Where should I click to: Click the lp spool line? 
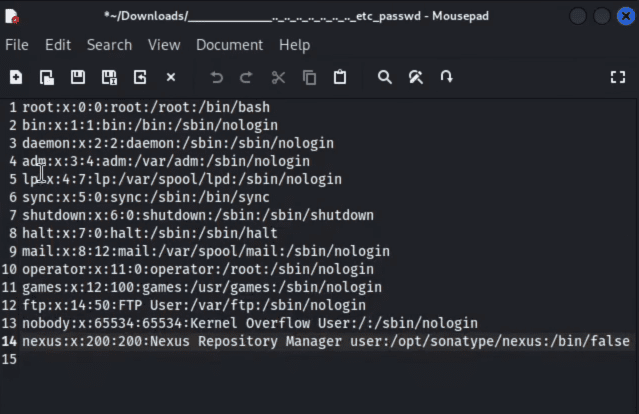pyautogui.click(x=182, y=179)
